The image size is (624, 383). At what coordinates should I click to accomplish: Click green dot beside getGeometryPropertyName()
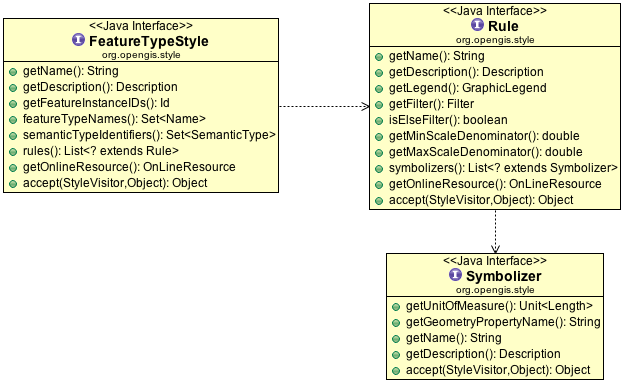point(396,323)
